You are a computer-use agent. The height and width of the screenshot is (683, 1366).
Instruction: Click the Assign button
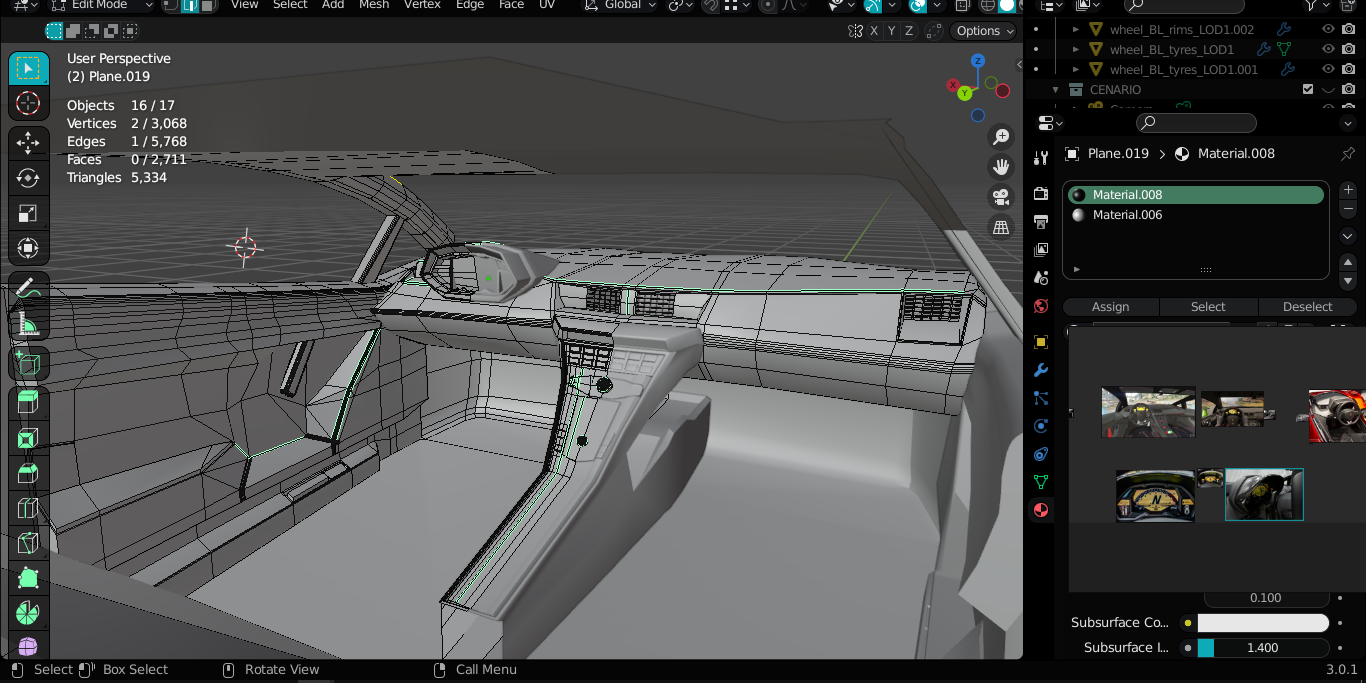coord(1110,307)
